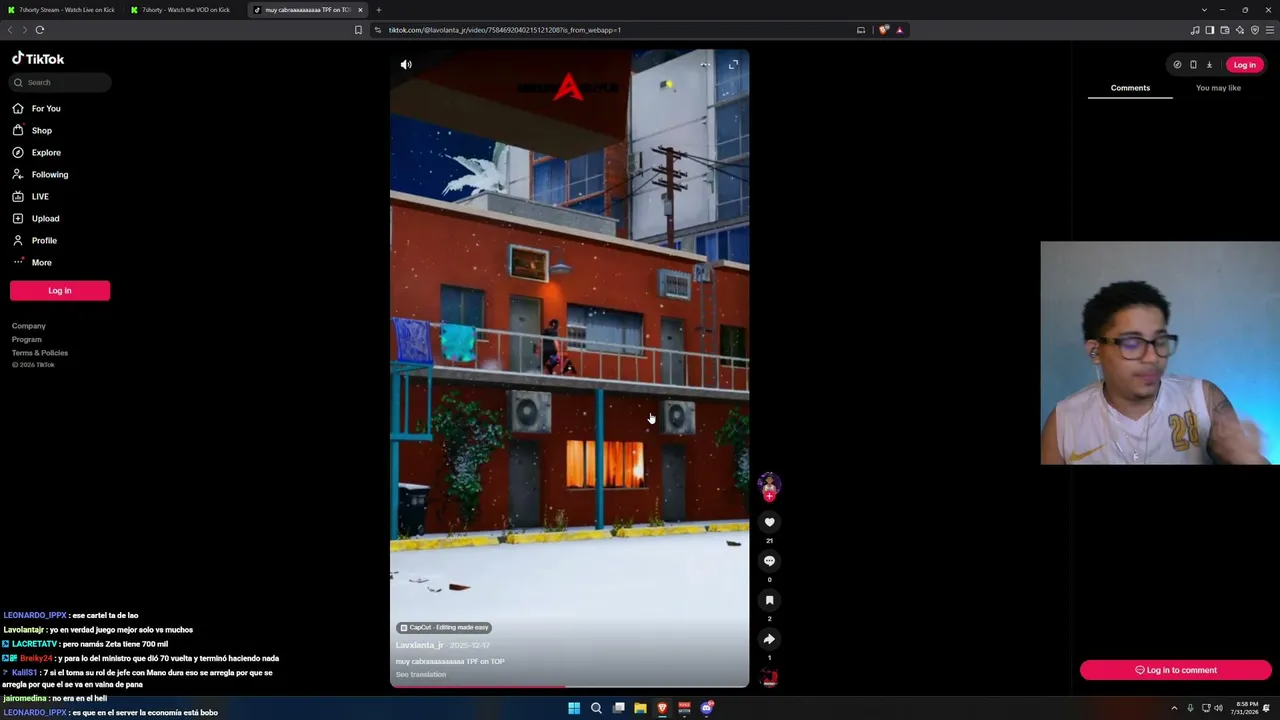1280x720 pixels.
Task: Click the sidebar Log in button
Action: [60, 290]
